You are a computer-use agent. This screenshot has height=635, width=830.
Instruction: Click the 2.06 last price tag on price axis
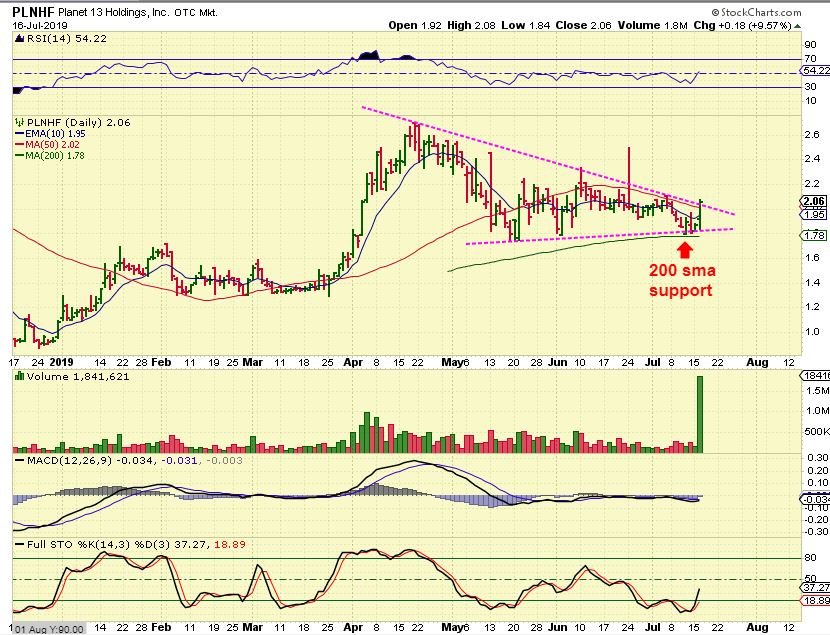coord(814,201)
